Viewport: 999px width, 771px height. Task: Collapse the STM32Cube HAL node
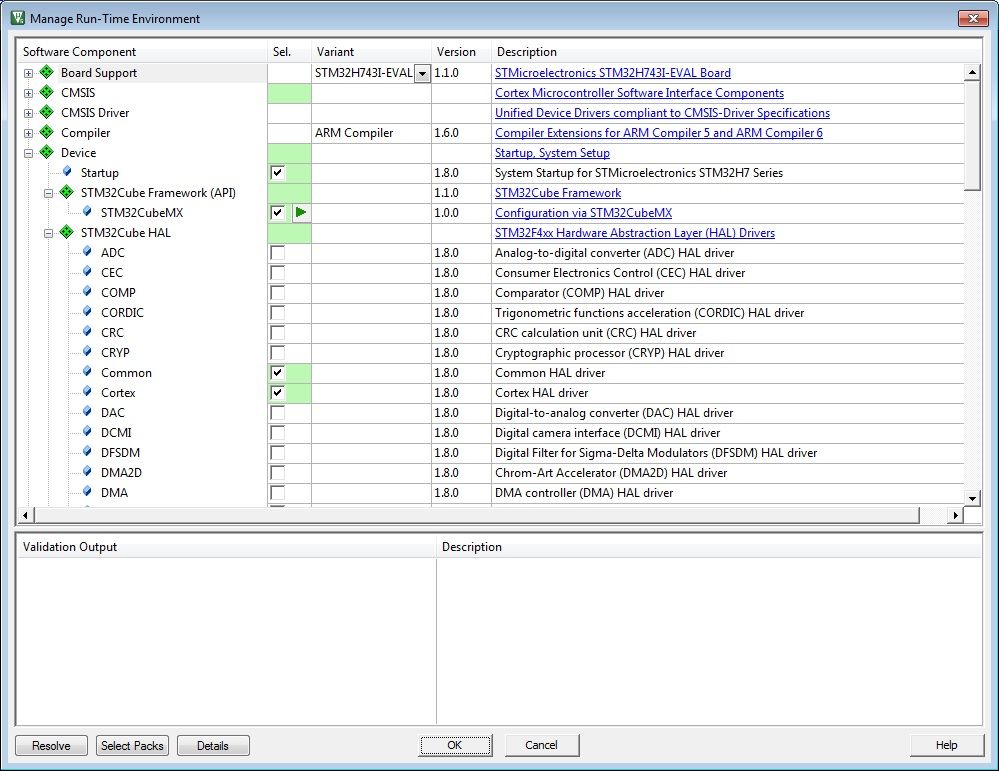point(48,233)
